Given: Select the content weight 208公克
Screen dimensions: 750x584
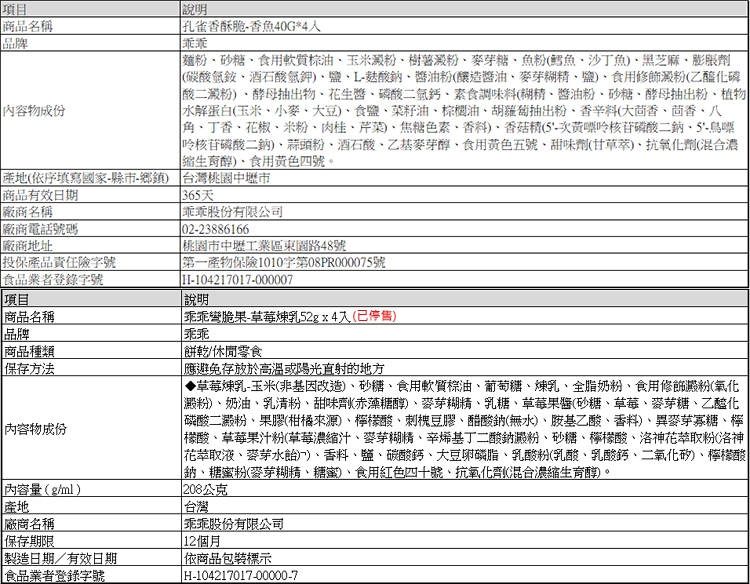Looking at the screenshot, I should (206, 489).
